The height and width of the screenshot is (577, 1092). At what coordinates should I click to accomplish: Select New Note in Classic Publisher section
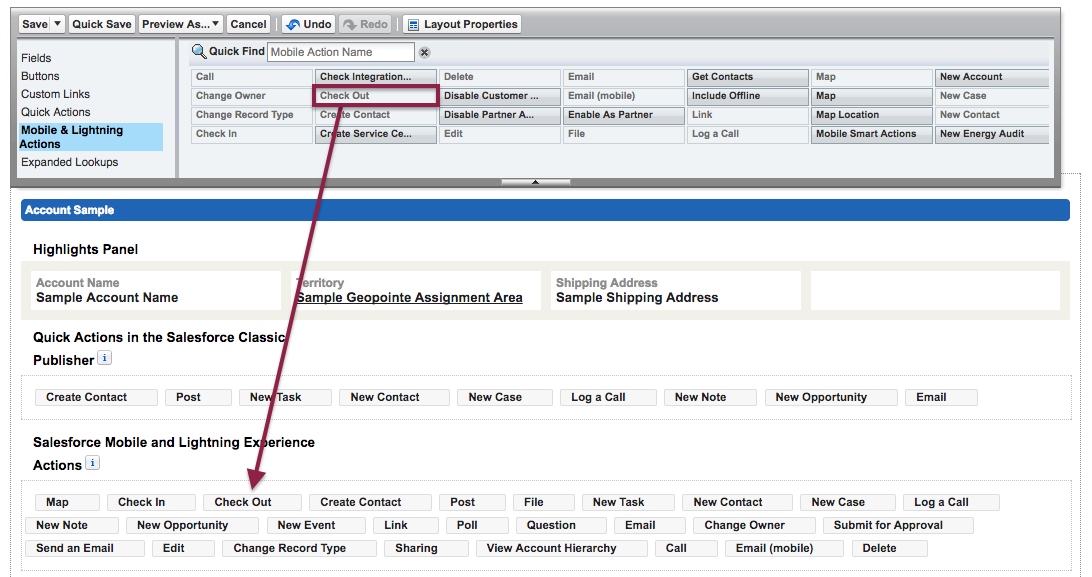click(710, 397)
